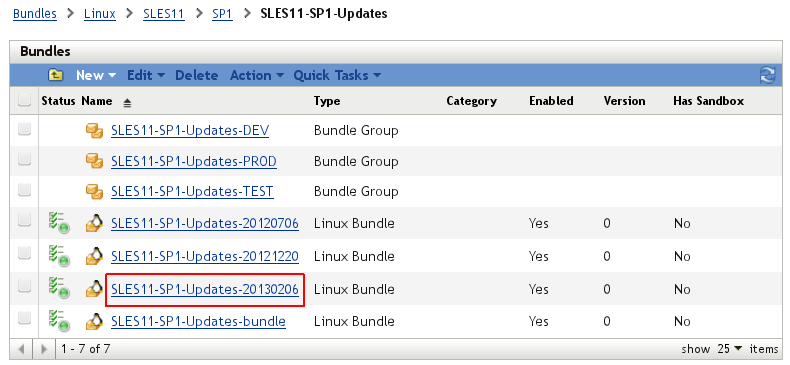Click the previous page arrow in pager
This screenshot has height=365, width=790.
pos(21,349)
